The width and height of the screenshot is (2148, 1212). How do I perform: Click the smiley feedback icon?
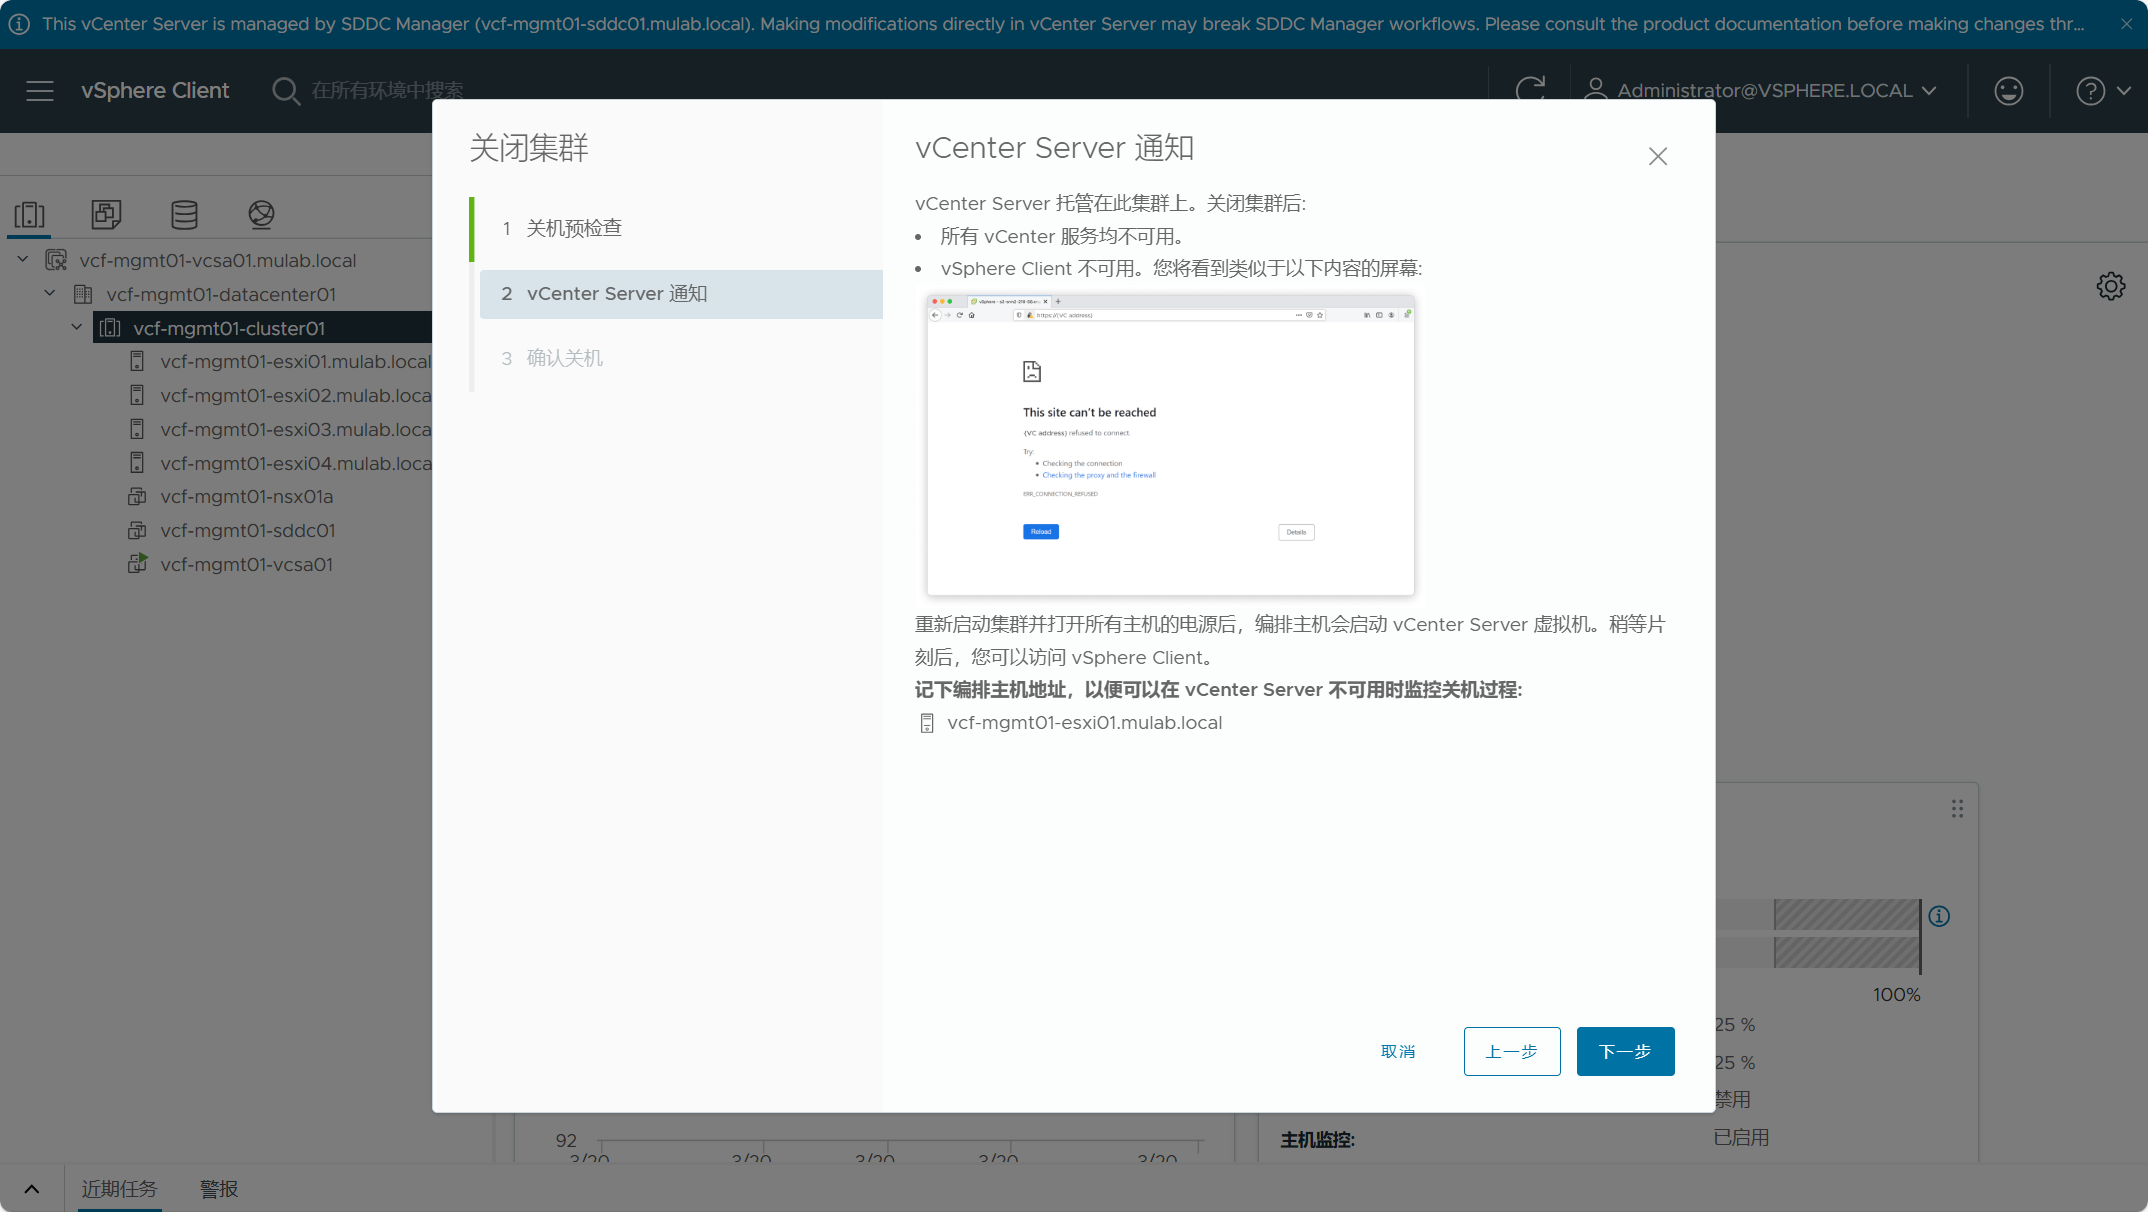pyautogui.click(x=2008, y=91)
